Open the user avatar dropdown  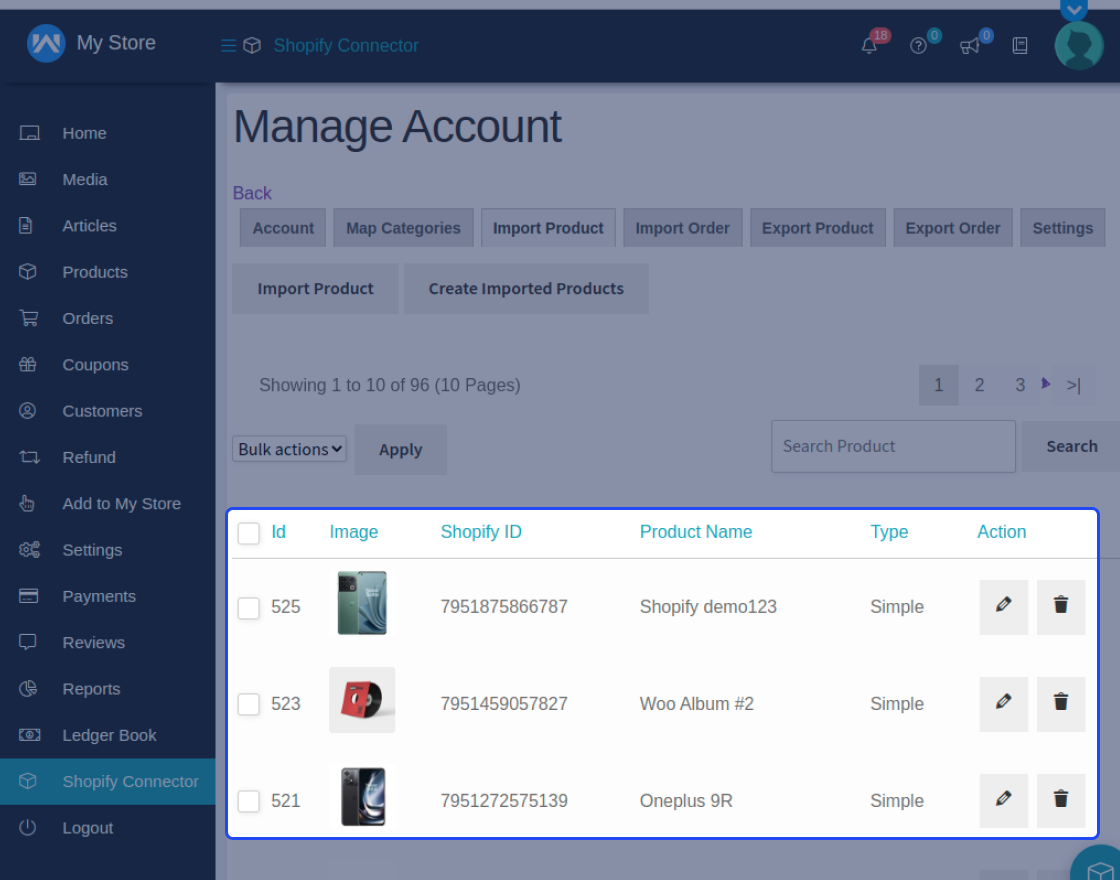click(1078, 45)
